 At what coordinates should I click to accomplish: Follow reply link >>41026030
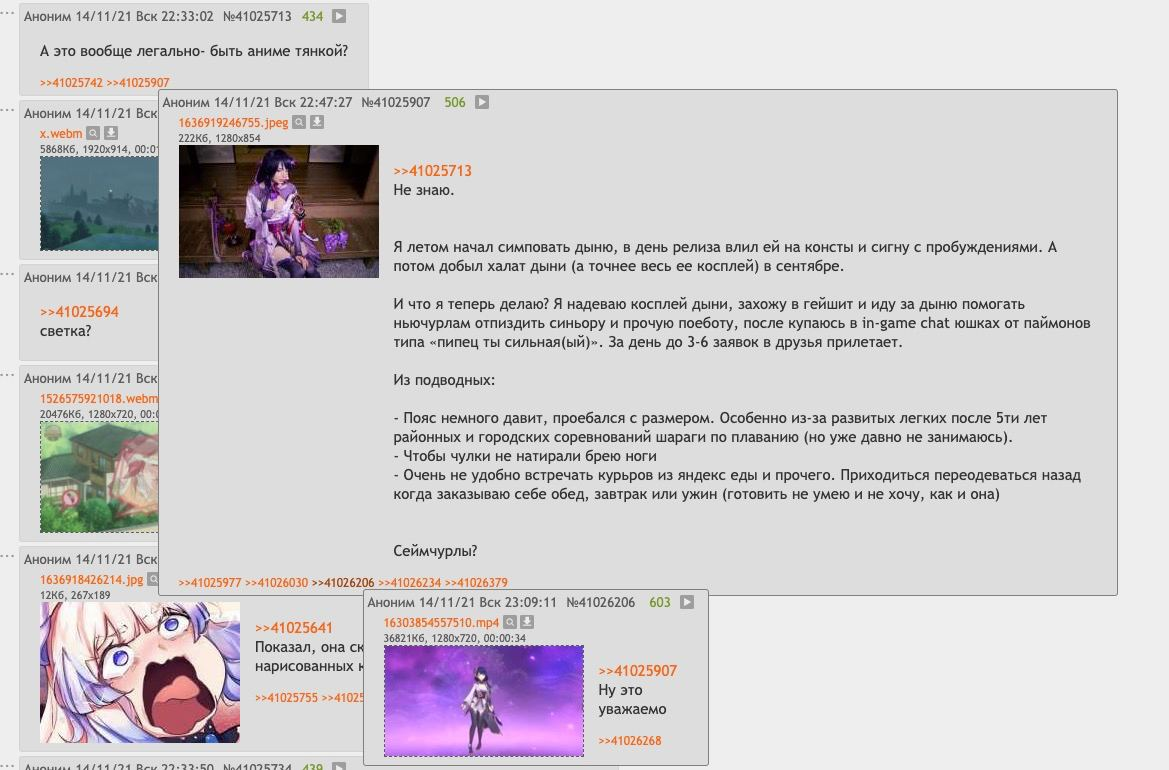click(277, 583)
